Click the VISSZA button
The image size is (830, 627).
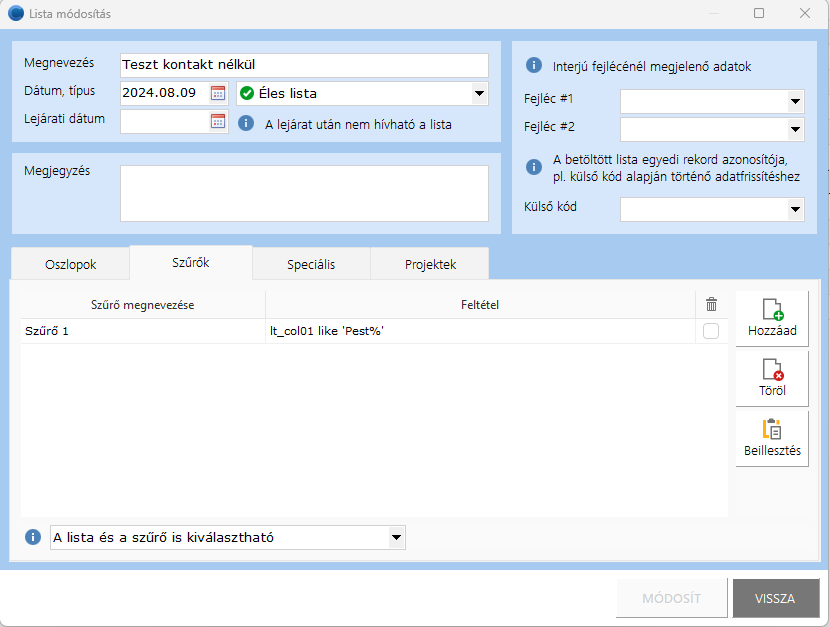coord(775,599)
